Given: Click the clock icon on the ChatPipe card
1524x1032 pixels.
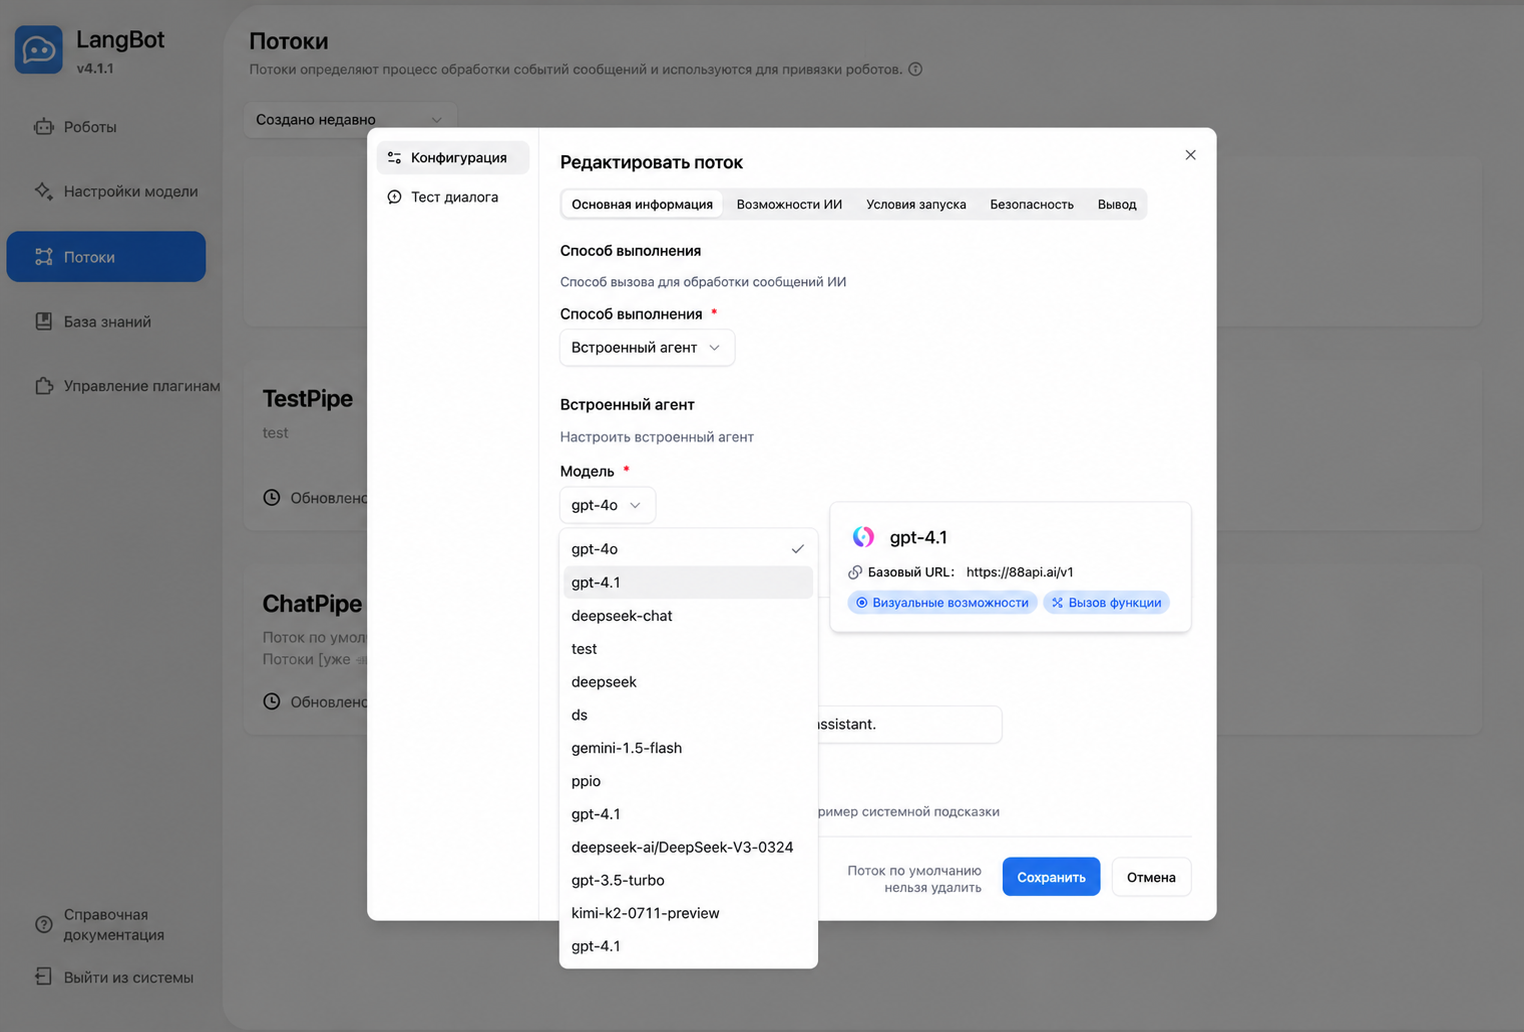Looking at the screenshot, I should [x=272, y=702].
